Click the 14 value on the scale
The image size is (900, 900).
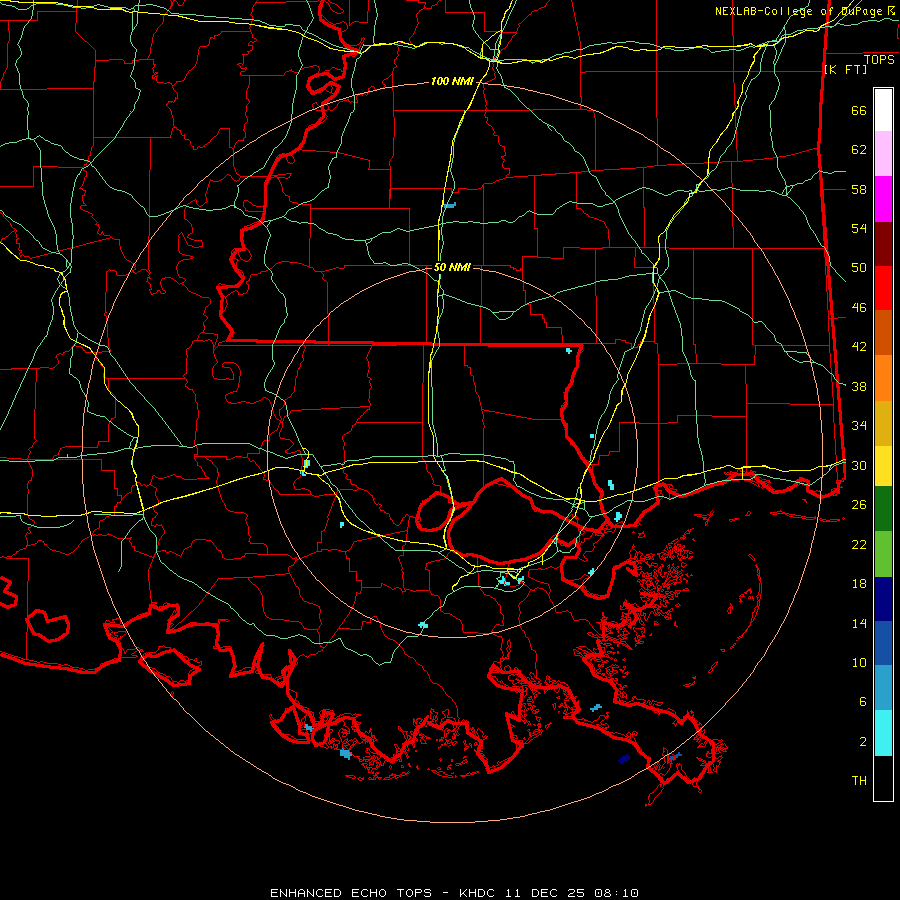click(859, 623)
